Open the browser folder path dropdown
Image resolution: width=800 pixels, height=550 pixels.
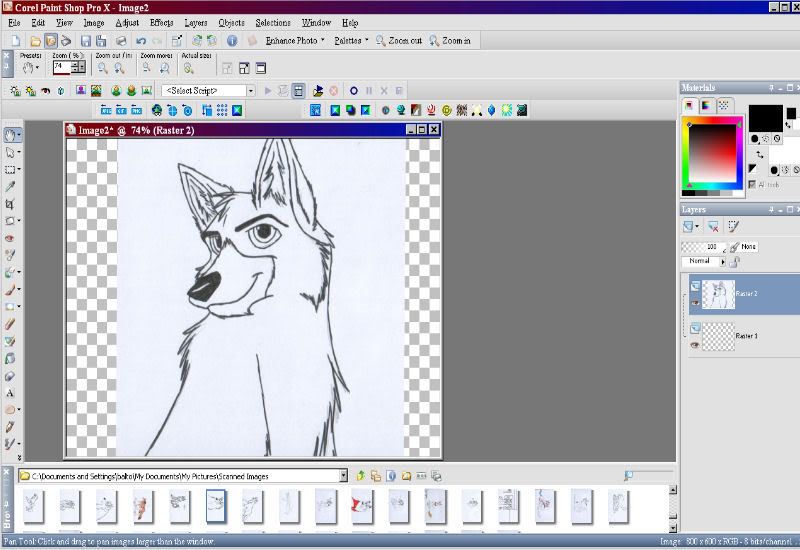pyautogui.click(x=343, y=476)
